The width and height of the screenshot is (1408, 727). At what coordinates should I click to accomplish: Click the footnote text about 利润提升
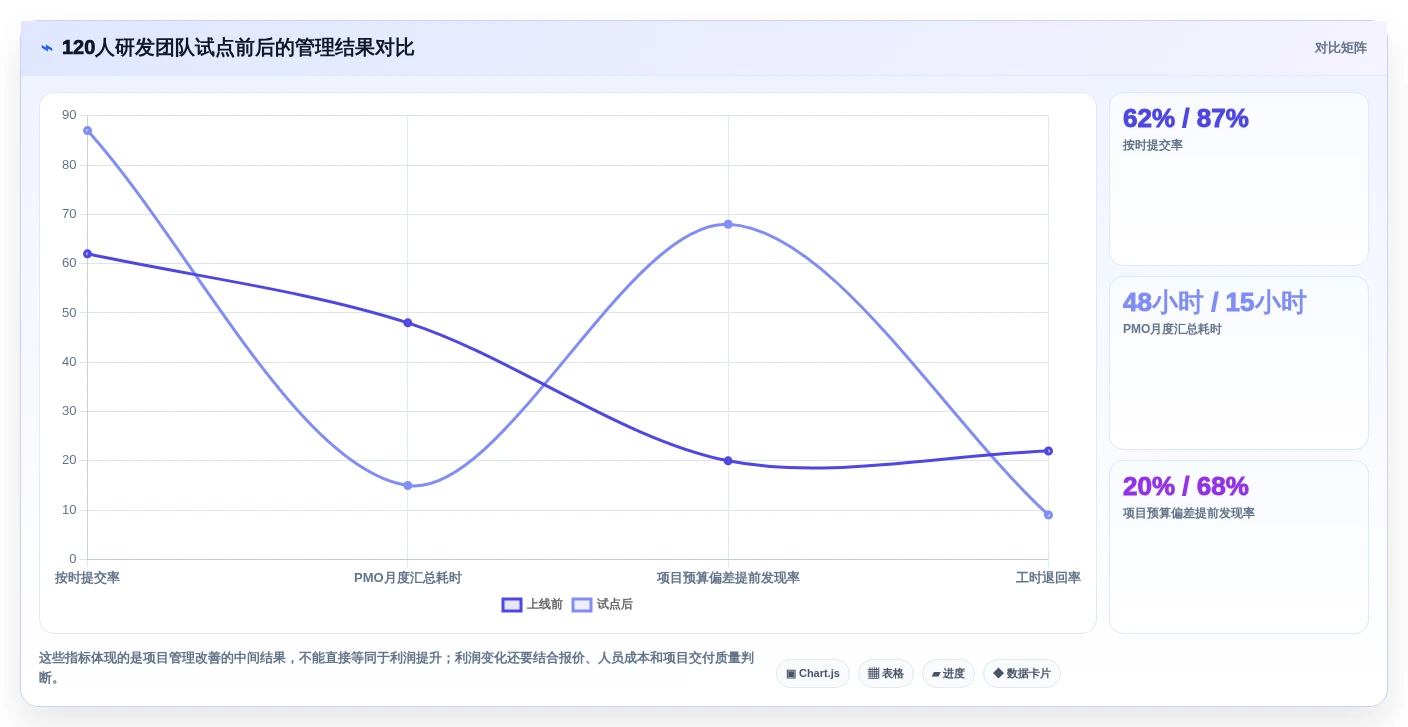tap(396, 668)
